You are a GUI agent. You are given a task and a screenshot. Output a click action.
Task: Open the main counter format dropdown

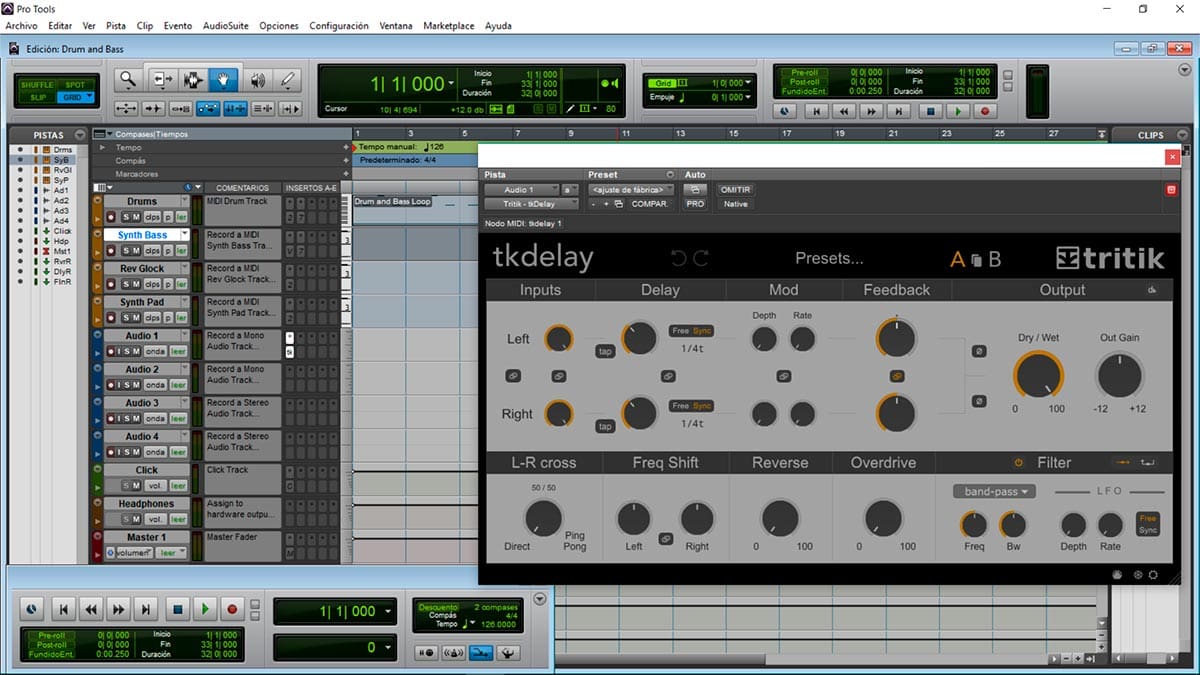pos(453,84)
